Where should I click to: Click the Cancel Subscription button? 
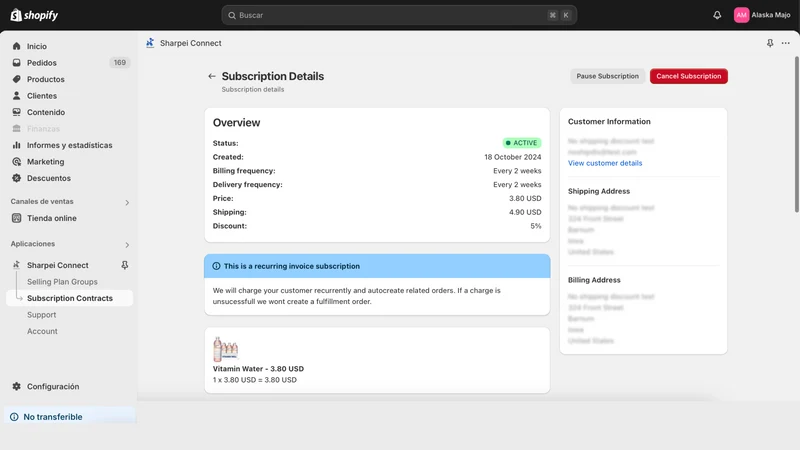pyautogui.click(x=688, y=76)
